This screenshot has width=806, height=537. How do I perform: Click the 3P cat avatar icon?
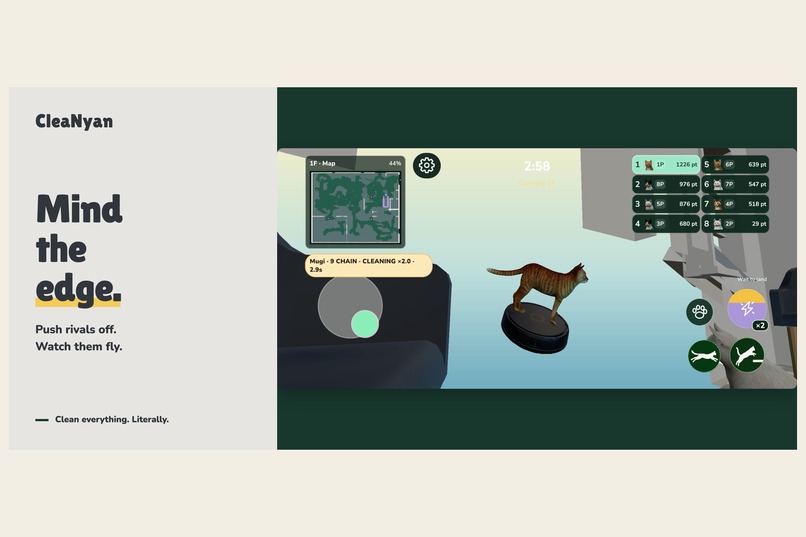pyautogui.click(x=649, y=224)
